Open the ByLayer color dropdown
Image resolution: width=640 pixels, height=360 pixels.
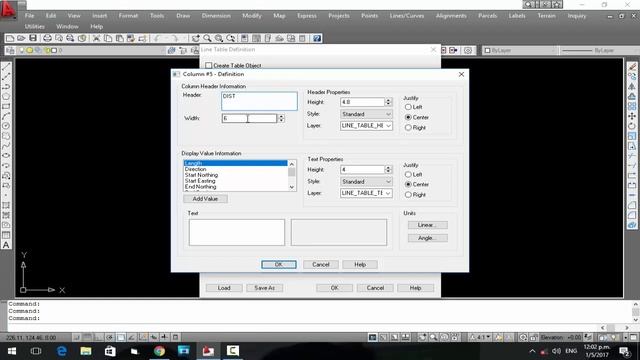coord(520,50)
